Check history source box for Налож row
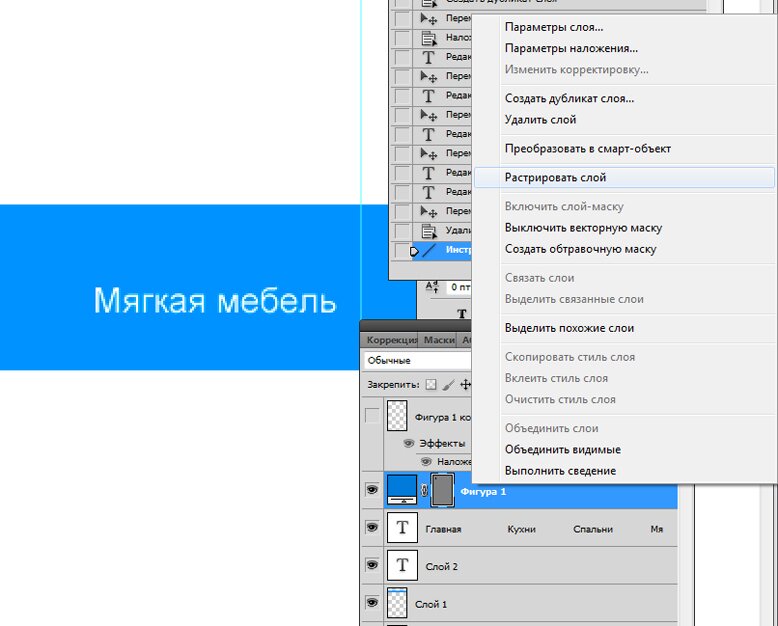The height and width of the screenshot is (626, 778). pos(402,38)
